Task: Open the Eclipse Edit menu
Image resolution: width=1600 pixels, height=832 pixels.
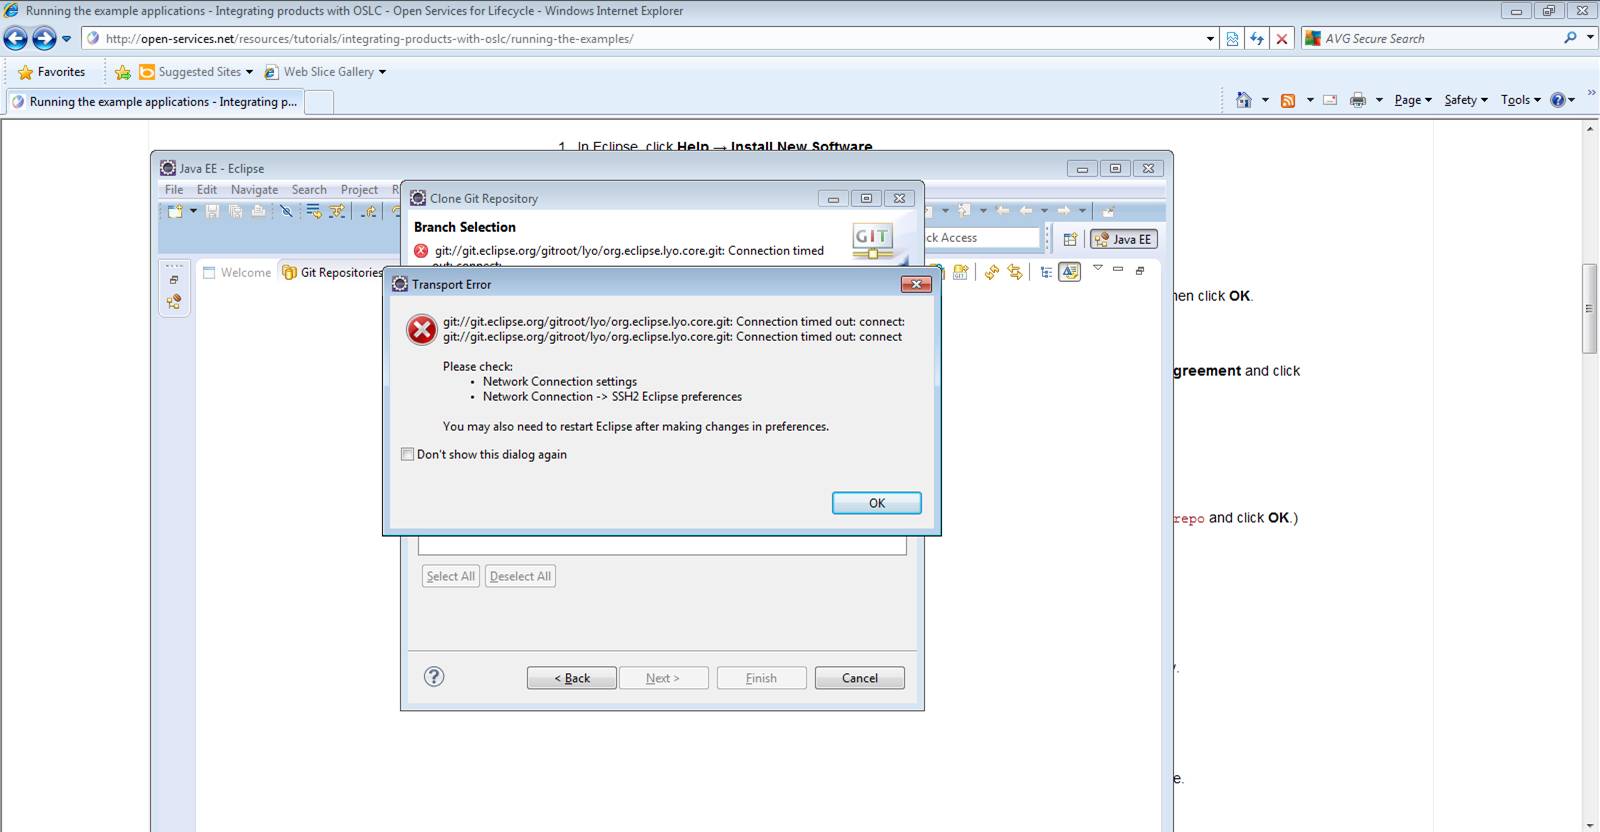Action: (207, 190)
